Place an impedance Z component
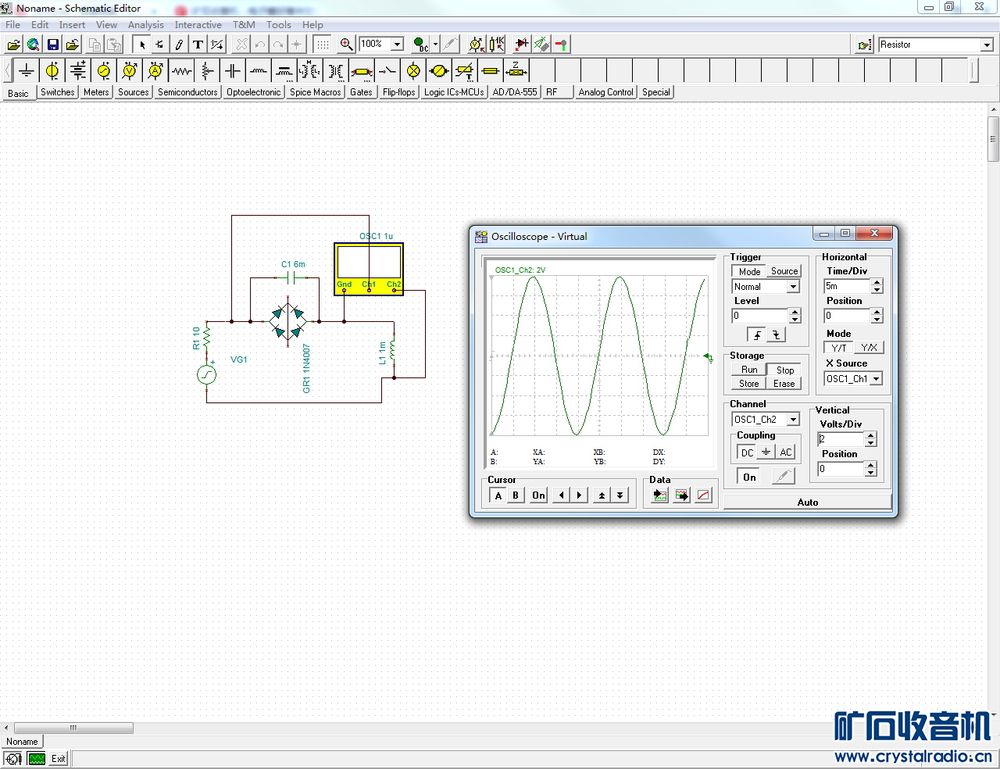Image resolution: width=1000 pixels, height=769 pixels. pyautogui.click(x=517, y=71)
